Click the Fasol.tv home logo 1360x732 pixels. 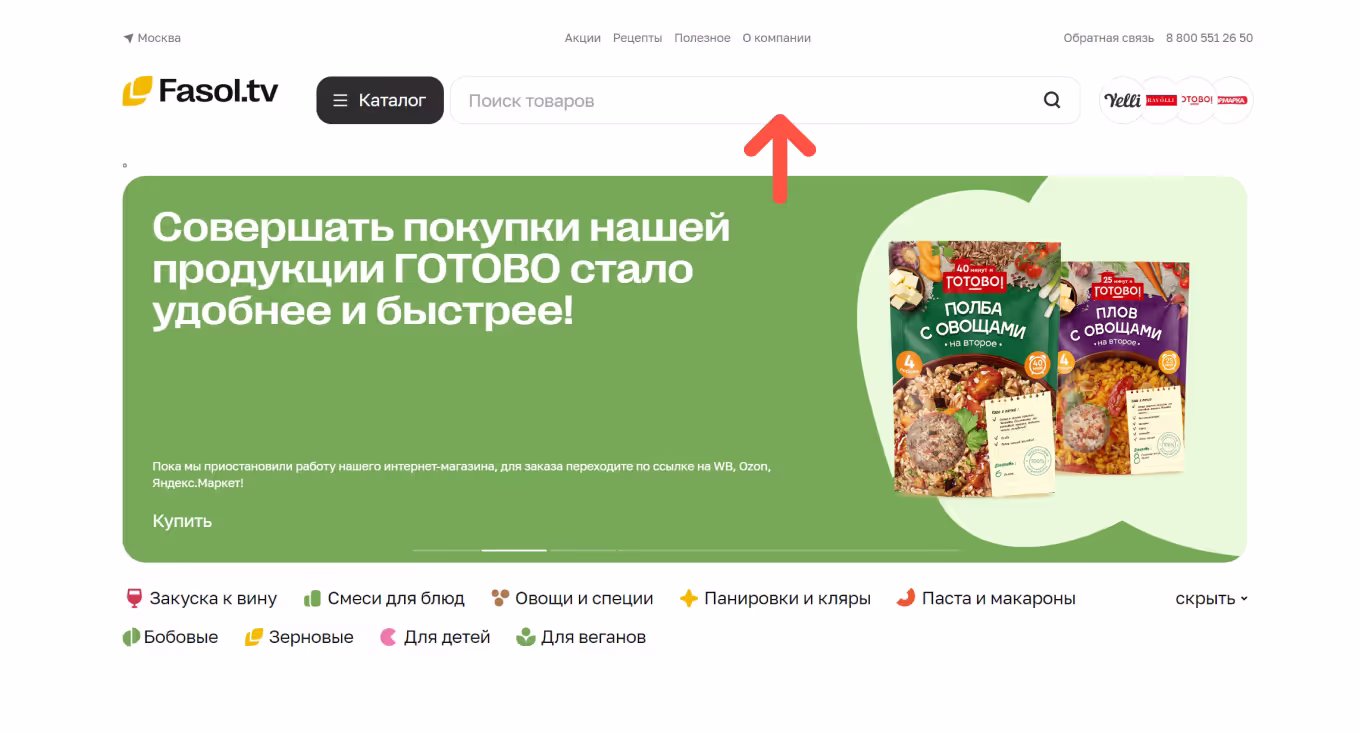pyautogui.click(x=200, y=91)
